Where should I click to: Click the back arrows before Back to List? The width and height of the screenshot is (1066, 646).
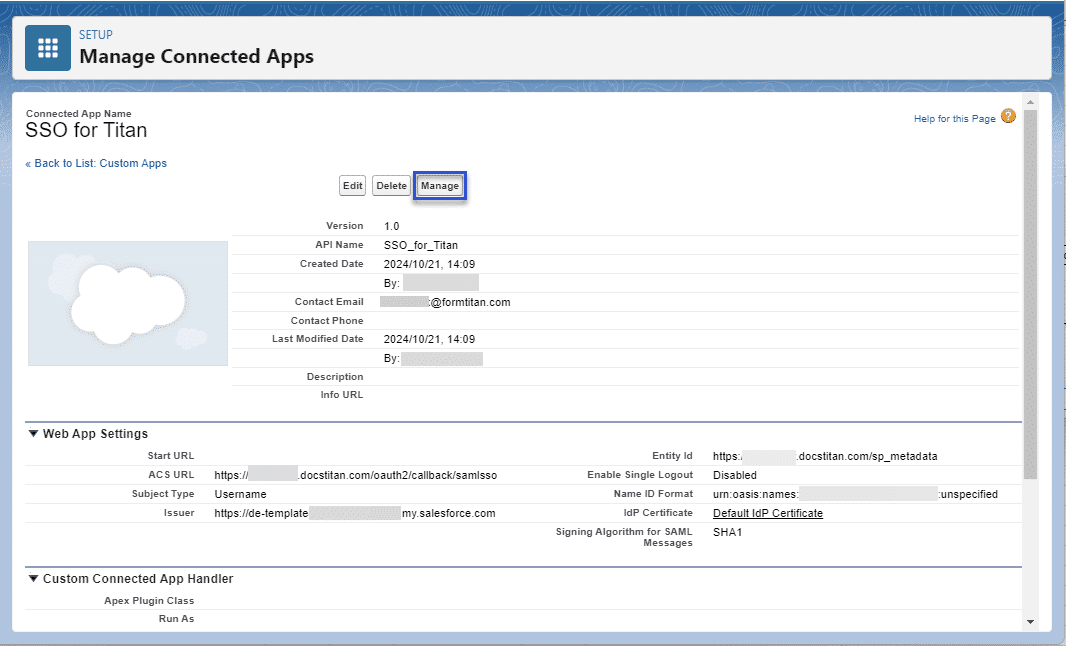pyautogui.click(x=27, y=162)
